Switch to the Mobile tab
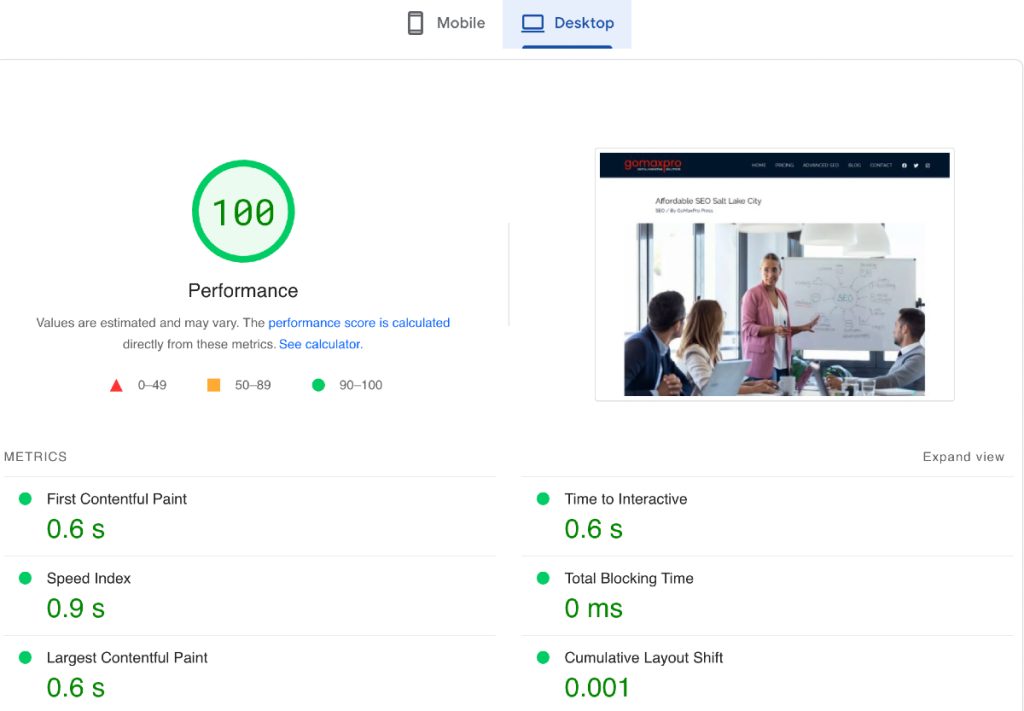Viewport: 1024px width, 711px height. click(x=446, y=23)
